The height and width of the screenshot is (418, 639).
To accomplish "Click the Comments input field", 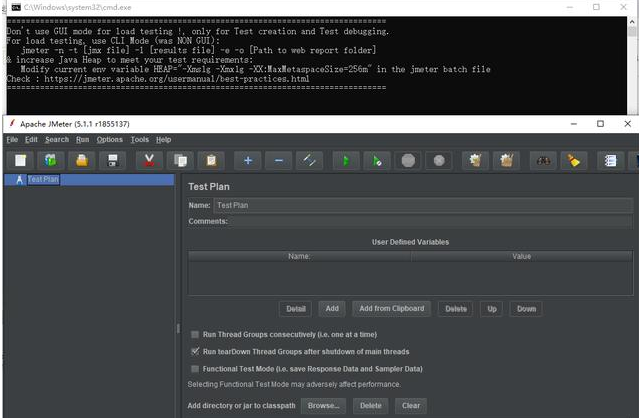I will point(431,221).
